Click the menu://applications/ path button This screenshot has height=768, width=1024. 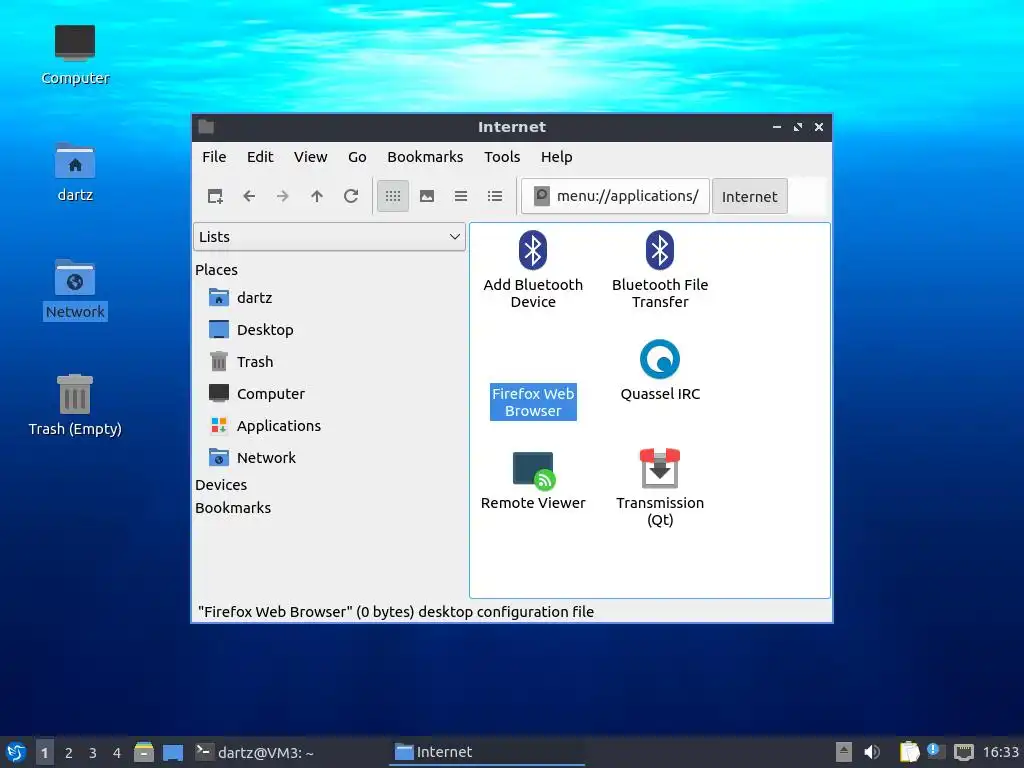(x=615, y=196)
